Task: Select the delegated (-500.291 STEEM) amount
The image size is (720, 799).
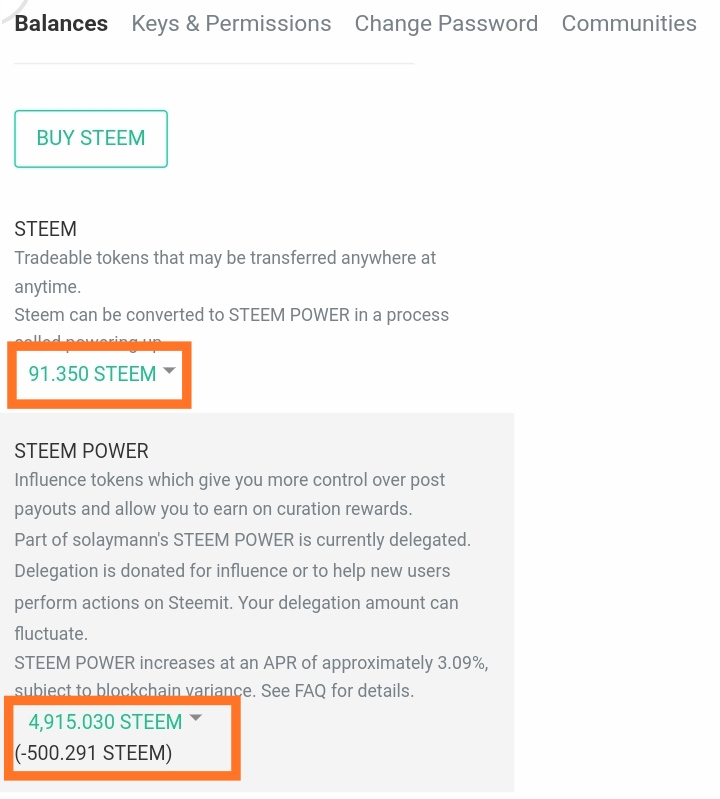Action: [93, 753]
